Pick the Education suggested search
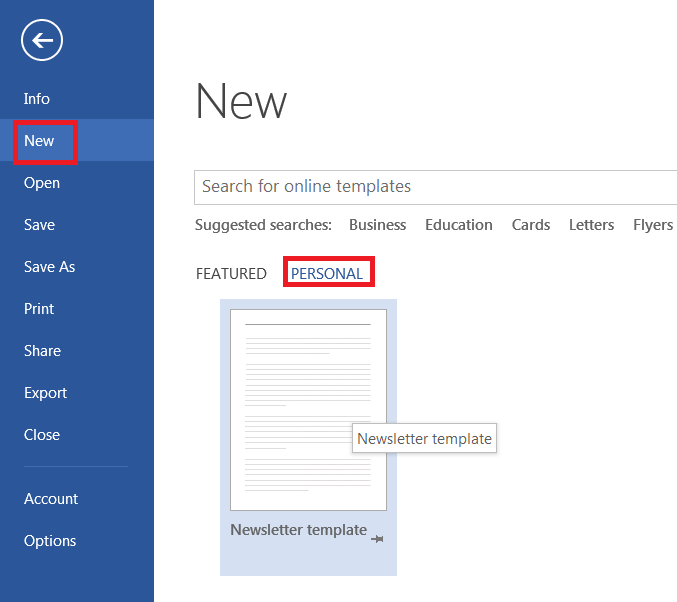The width and height of the screenshot is (677, 602). pos(458,225)
